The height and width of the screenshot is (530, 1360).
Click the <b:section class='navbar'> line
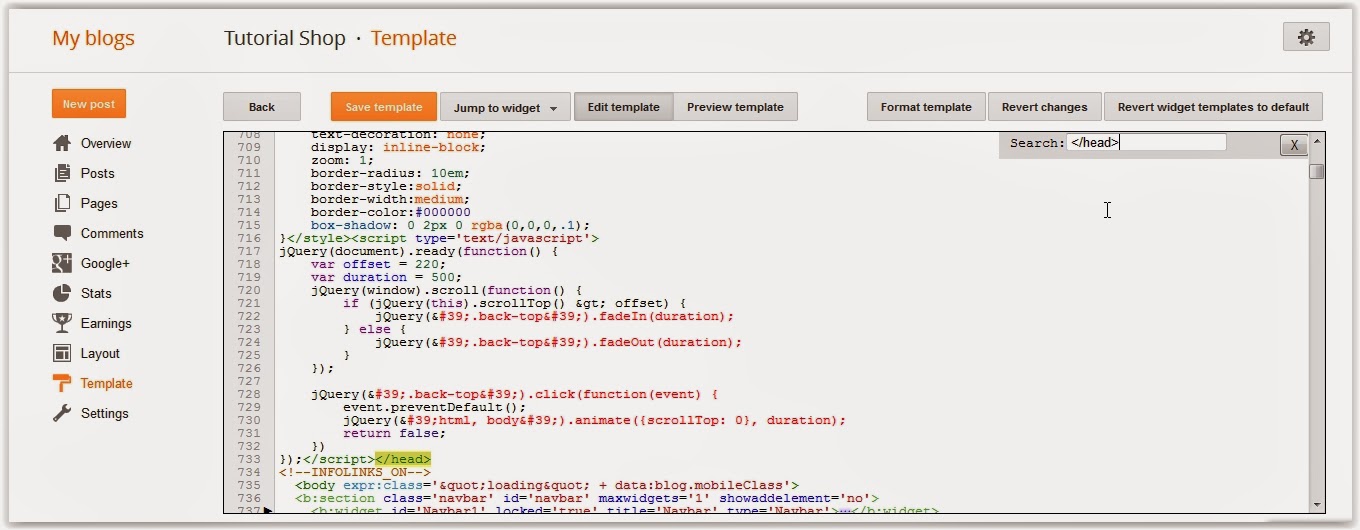tap(587, 498)
